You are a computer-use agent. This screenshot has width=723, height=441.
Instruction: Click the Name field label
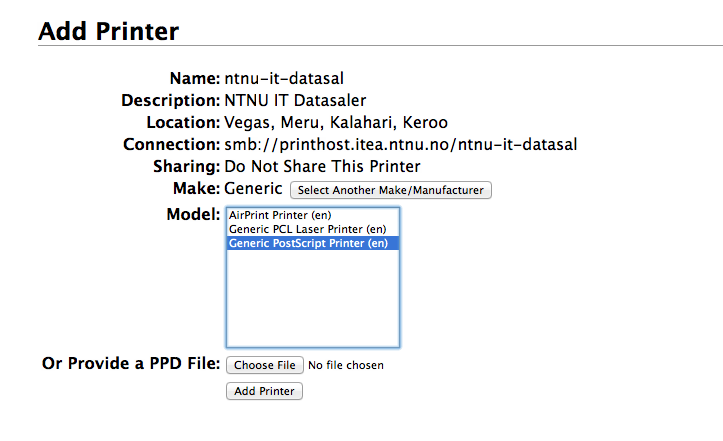[195, 78]
